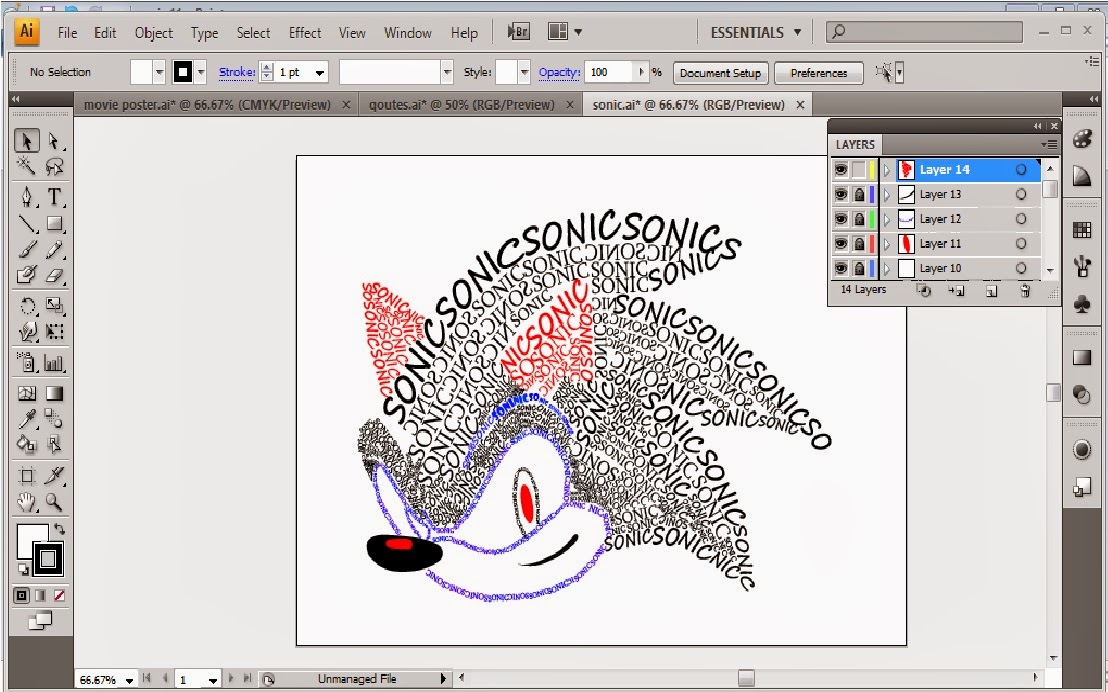1108x692 pixels.
Task: Select the Zoom tool
Action: [54, 503]
